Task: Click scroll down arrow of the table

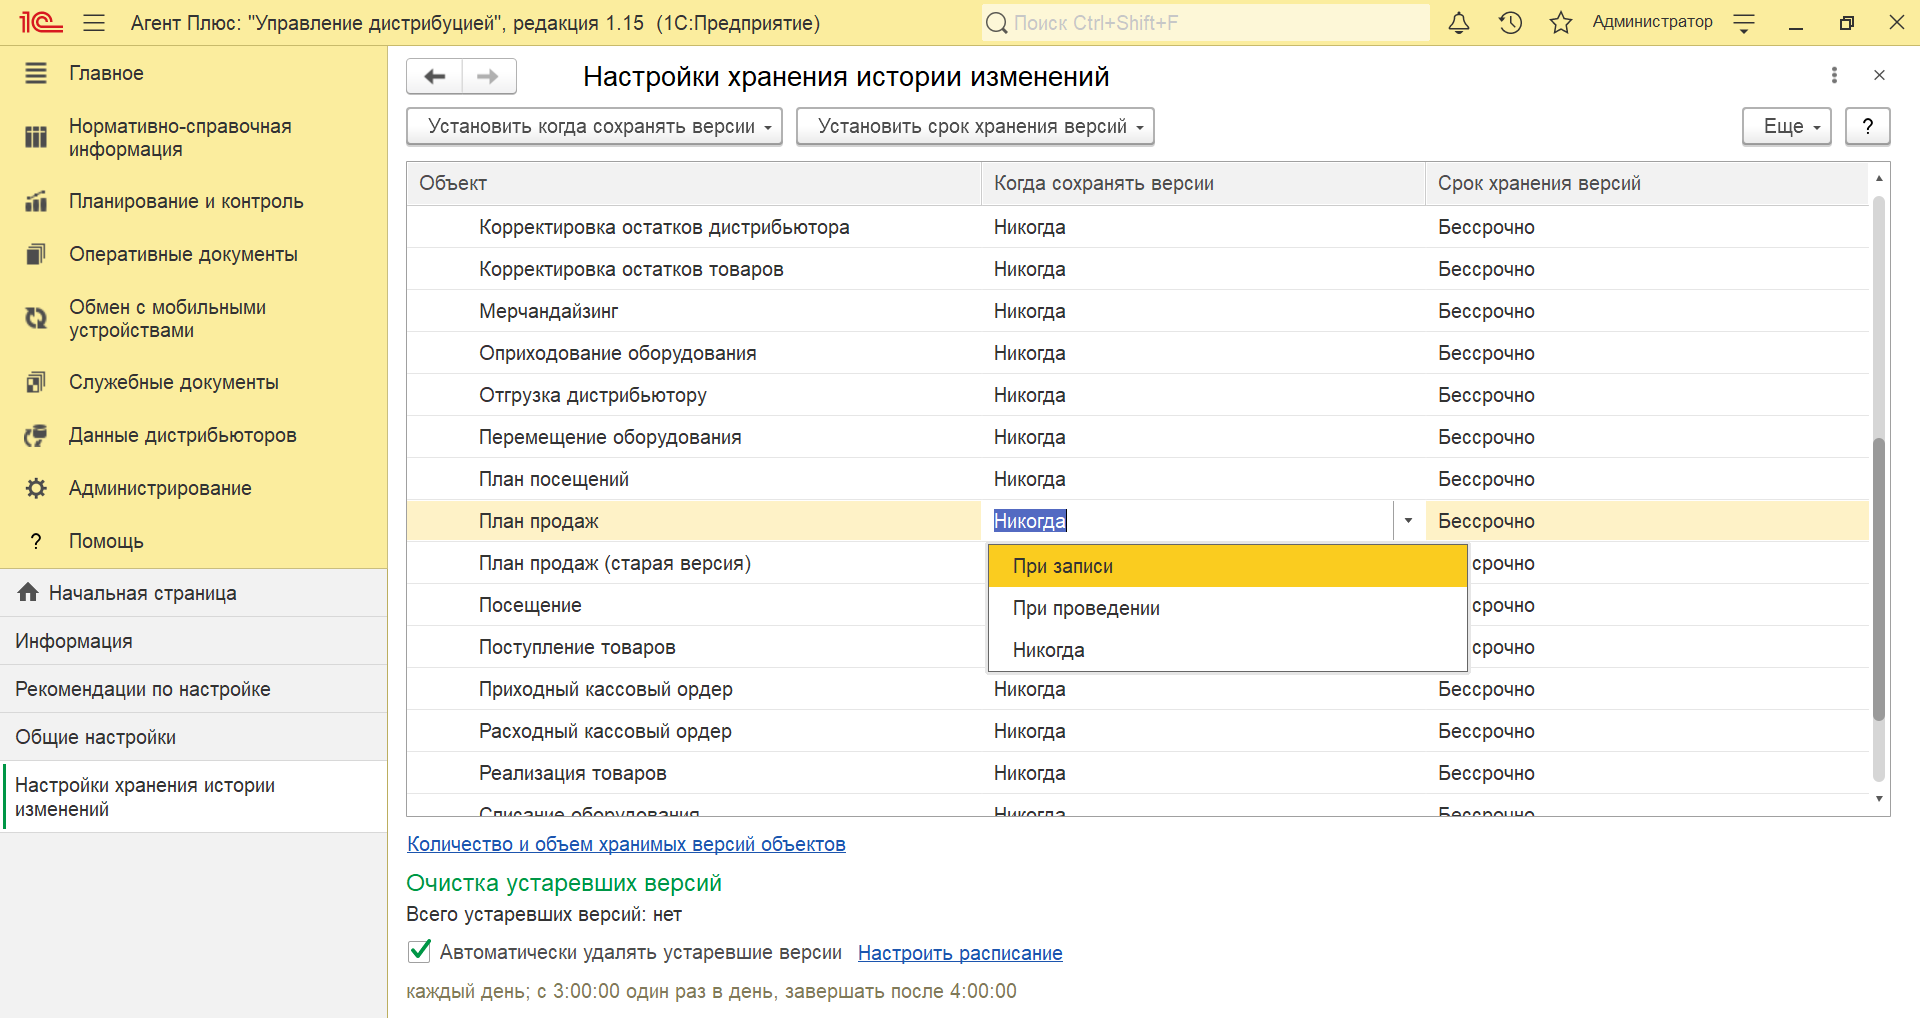Action: point(1879,798)
